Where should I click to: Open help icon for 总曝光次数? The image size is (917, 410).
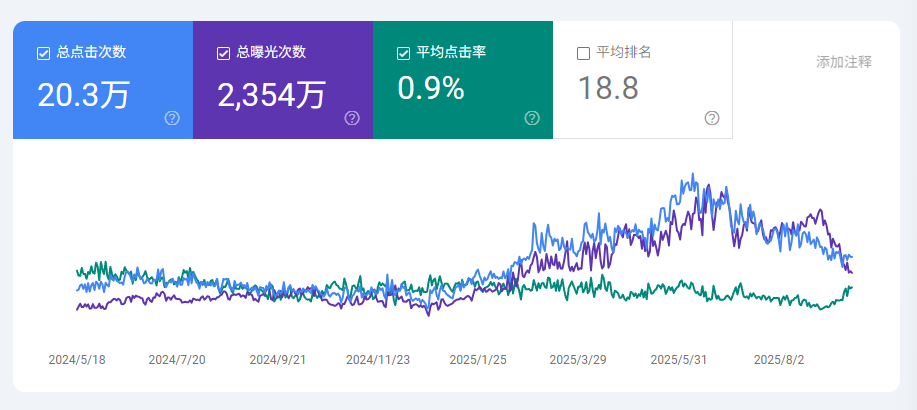pos(352,119)
